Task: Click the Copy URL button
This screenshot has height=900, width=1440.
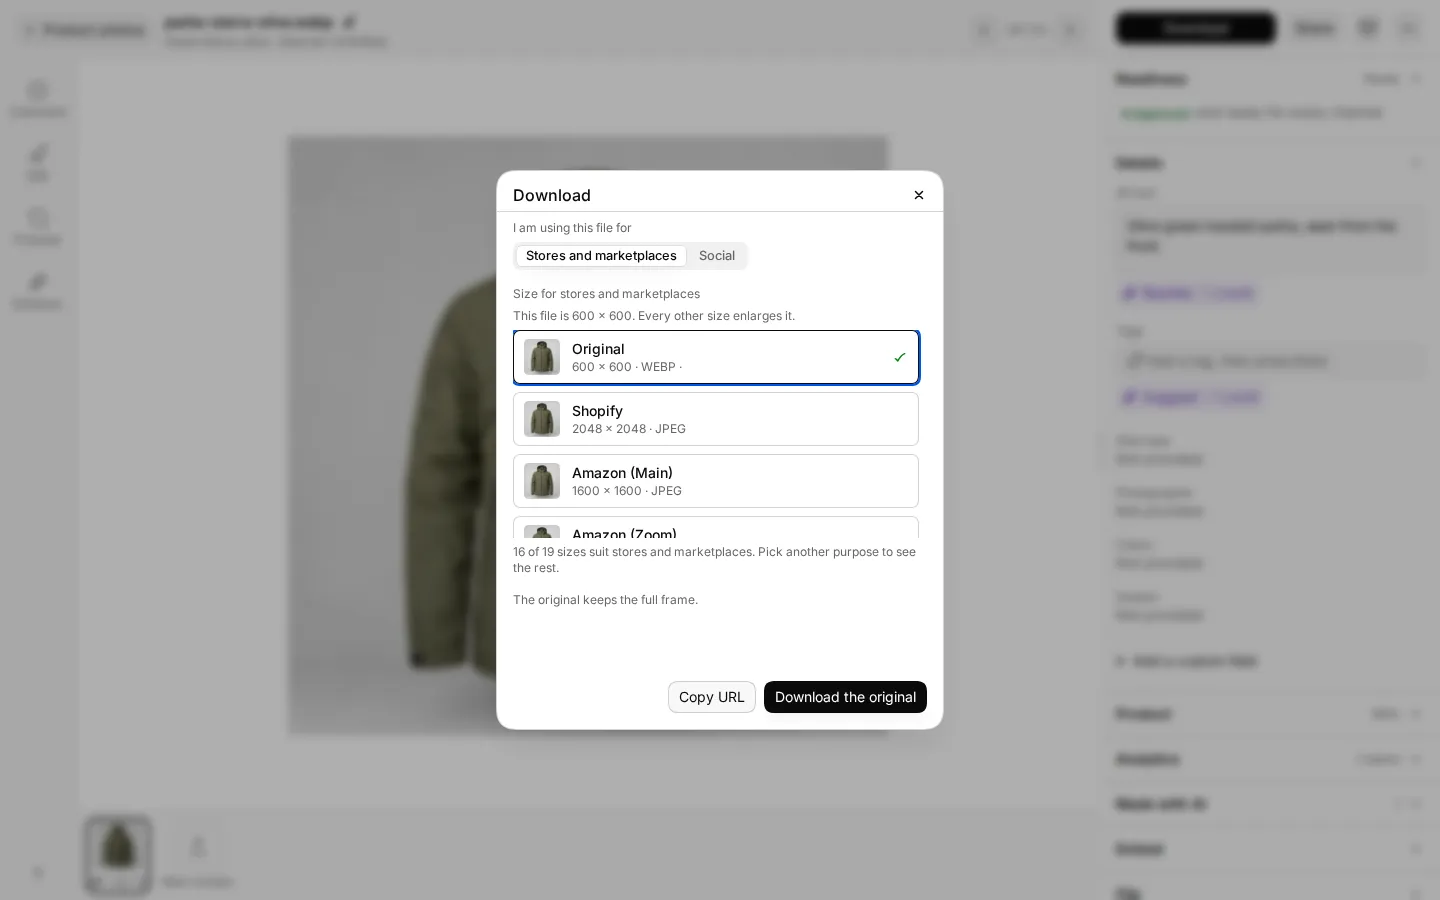Action: (x=712, y=697)
